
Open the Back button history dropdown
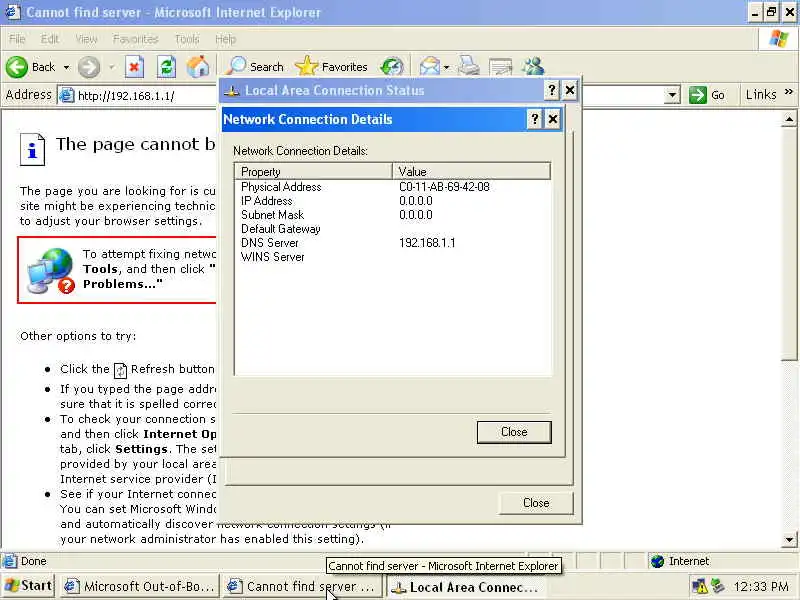click(66, 67)
